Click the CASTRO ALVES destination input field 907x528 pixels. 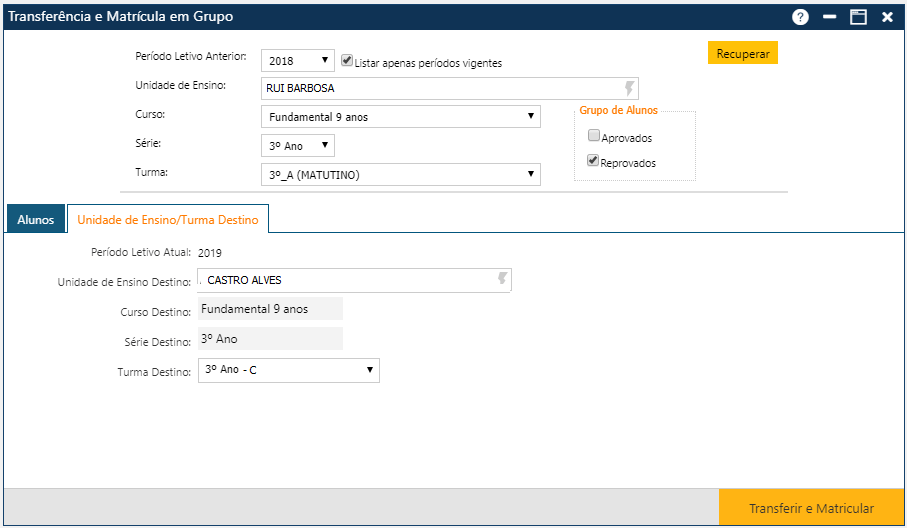point(345,280)
